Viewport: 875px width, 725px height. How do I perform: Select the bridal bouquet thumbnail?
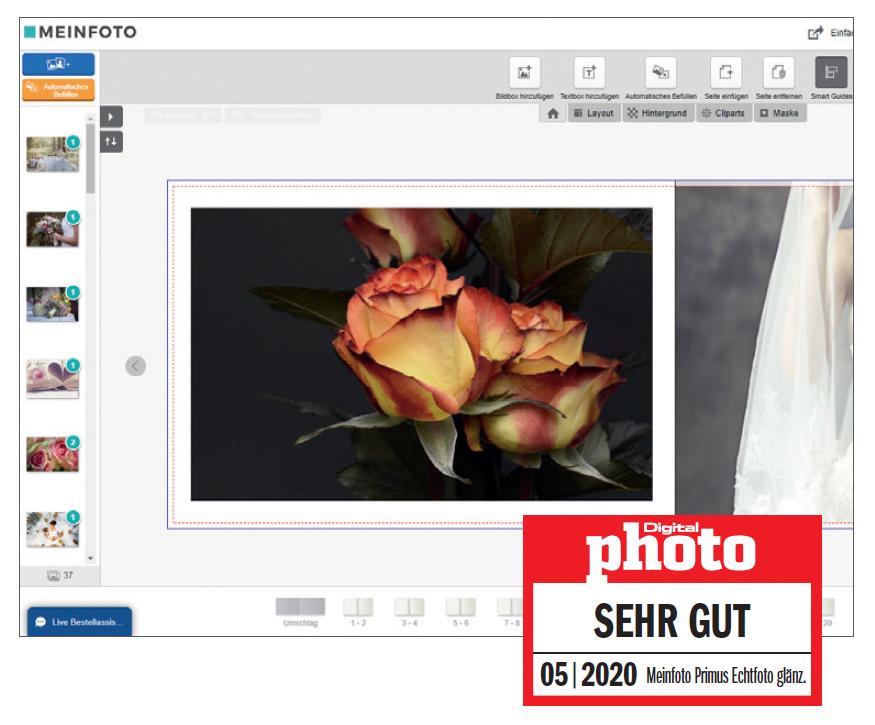tap(52, 229)
